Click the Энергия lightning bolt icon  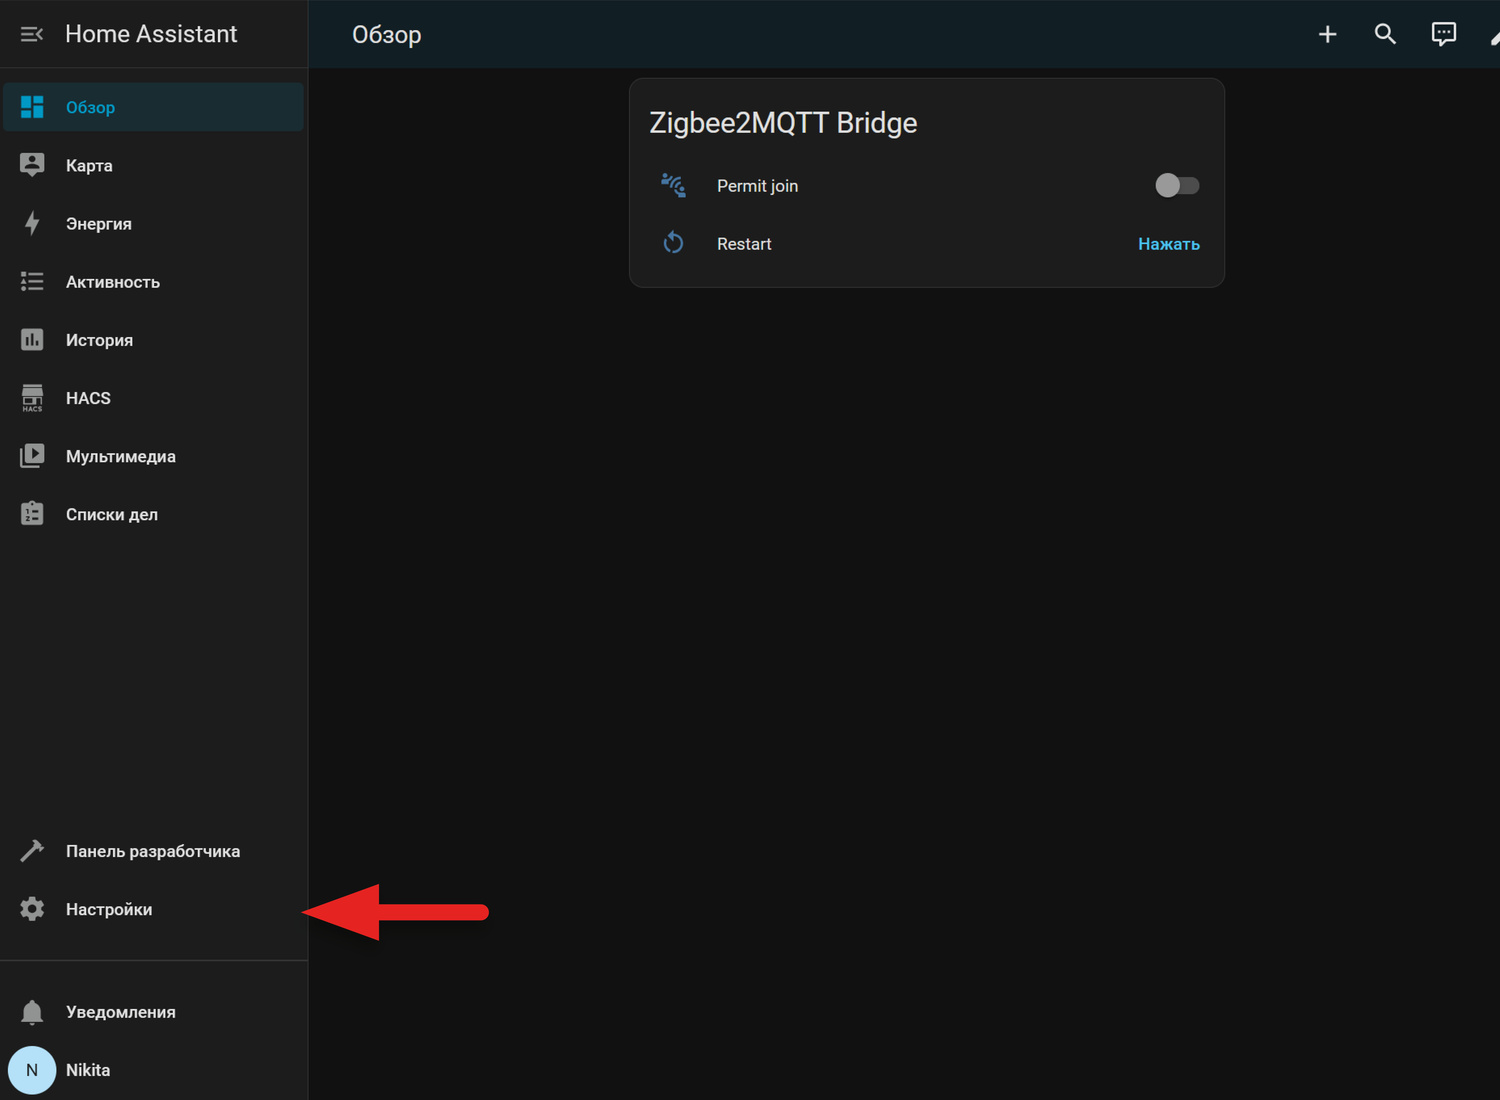pyautogui.click(x=32, y=223)
